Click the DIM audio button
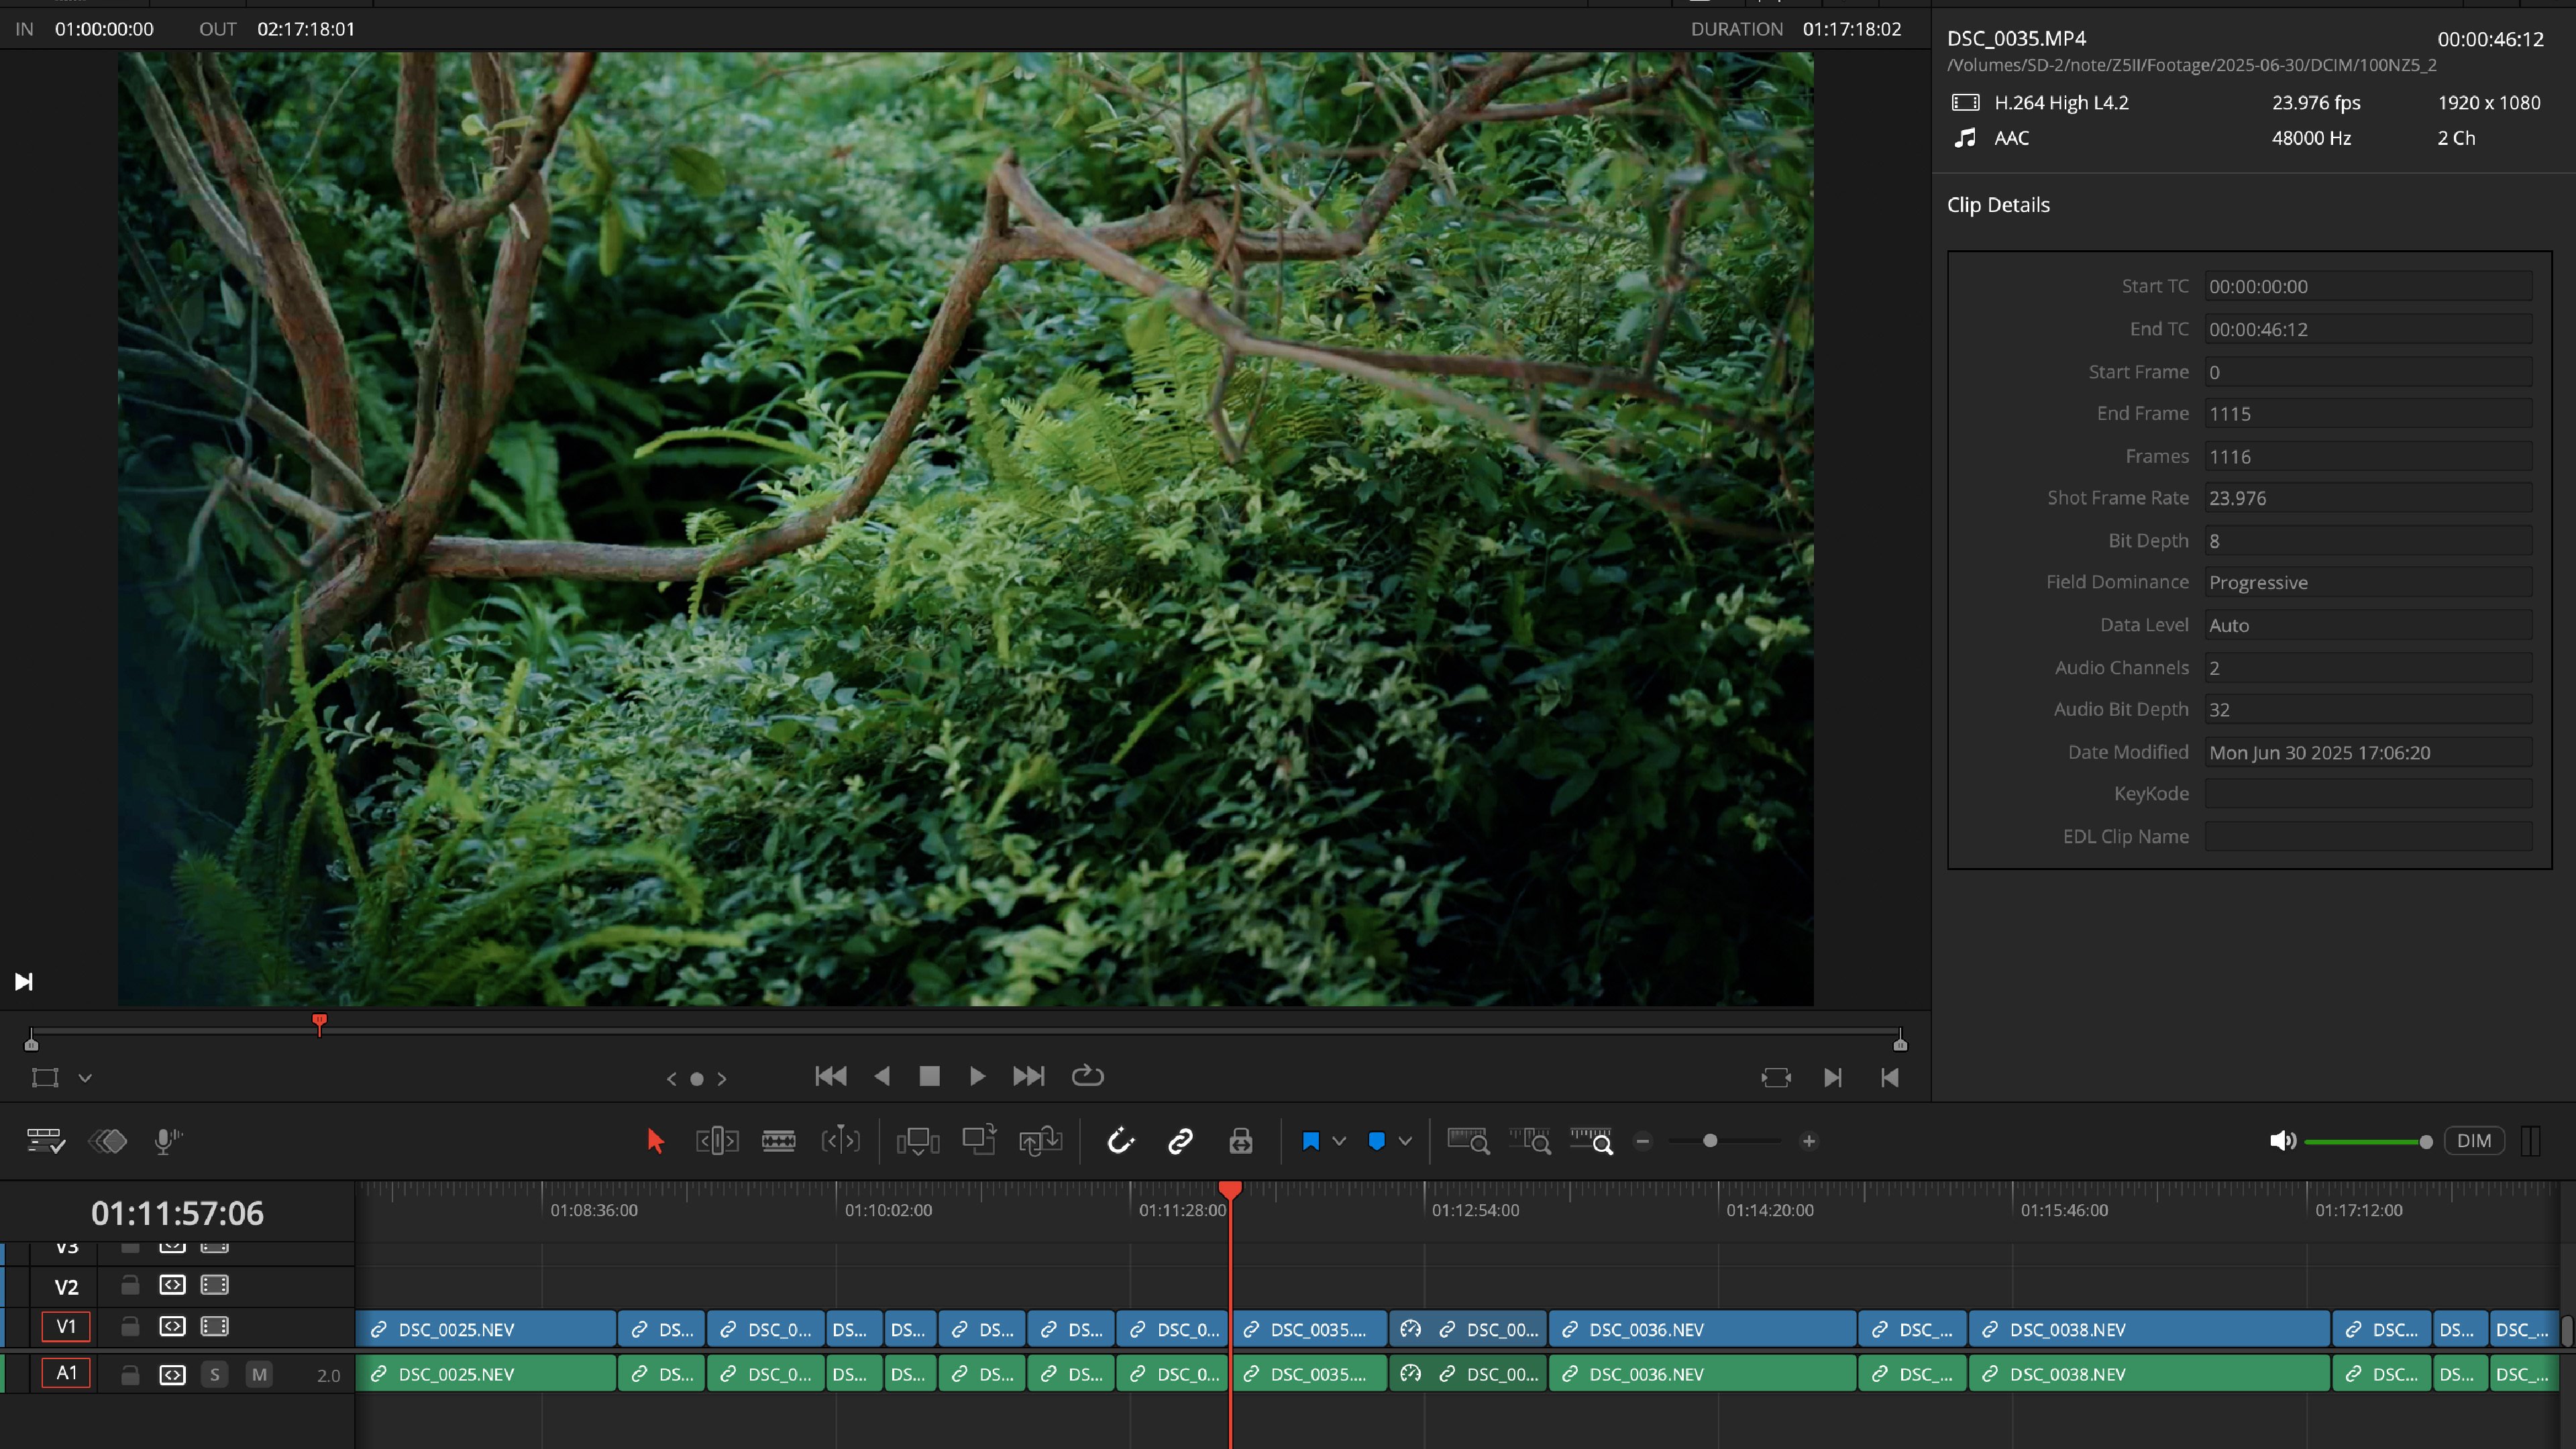The height and width of the screenshot is (1449, 2576). pos(2473,1141)
